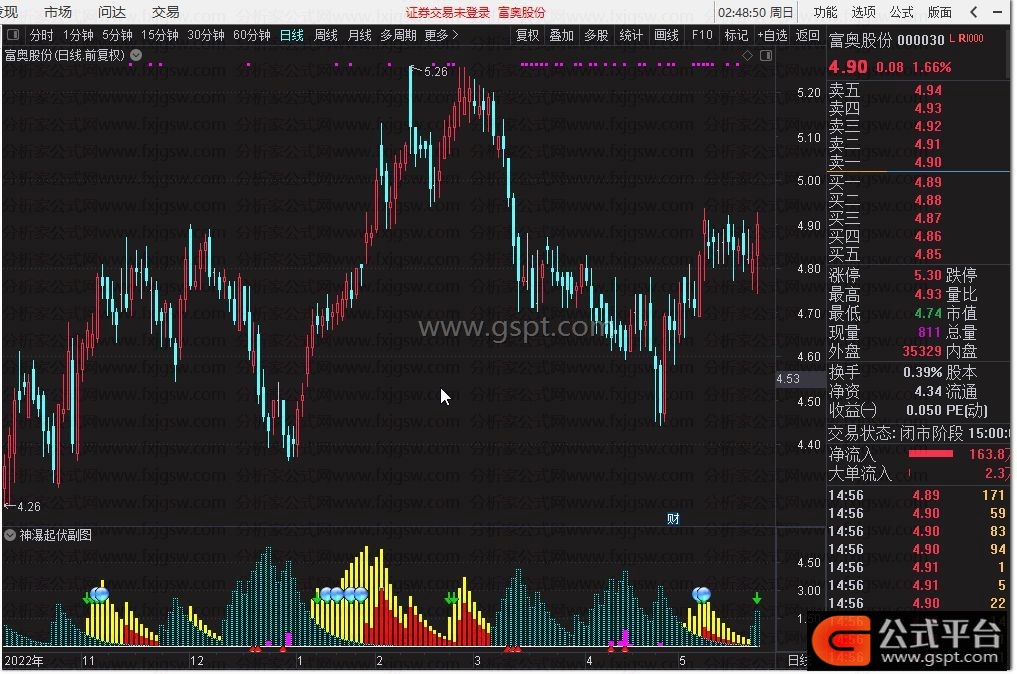
Task: Select the 买一 4.89 bid row
Action: (x=917, y=182)
